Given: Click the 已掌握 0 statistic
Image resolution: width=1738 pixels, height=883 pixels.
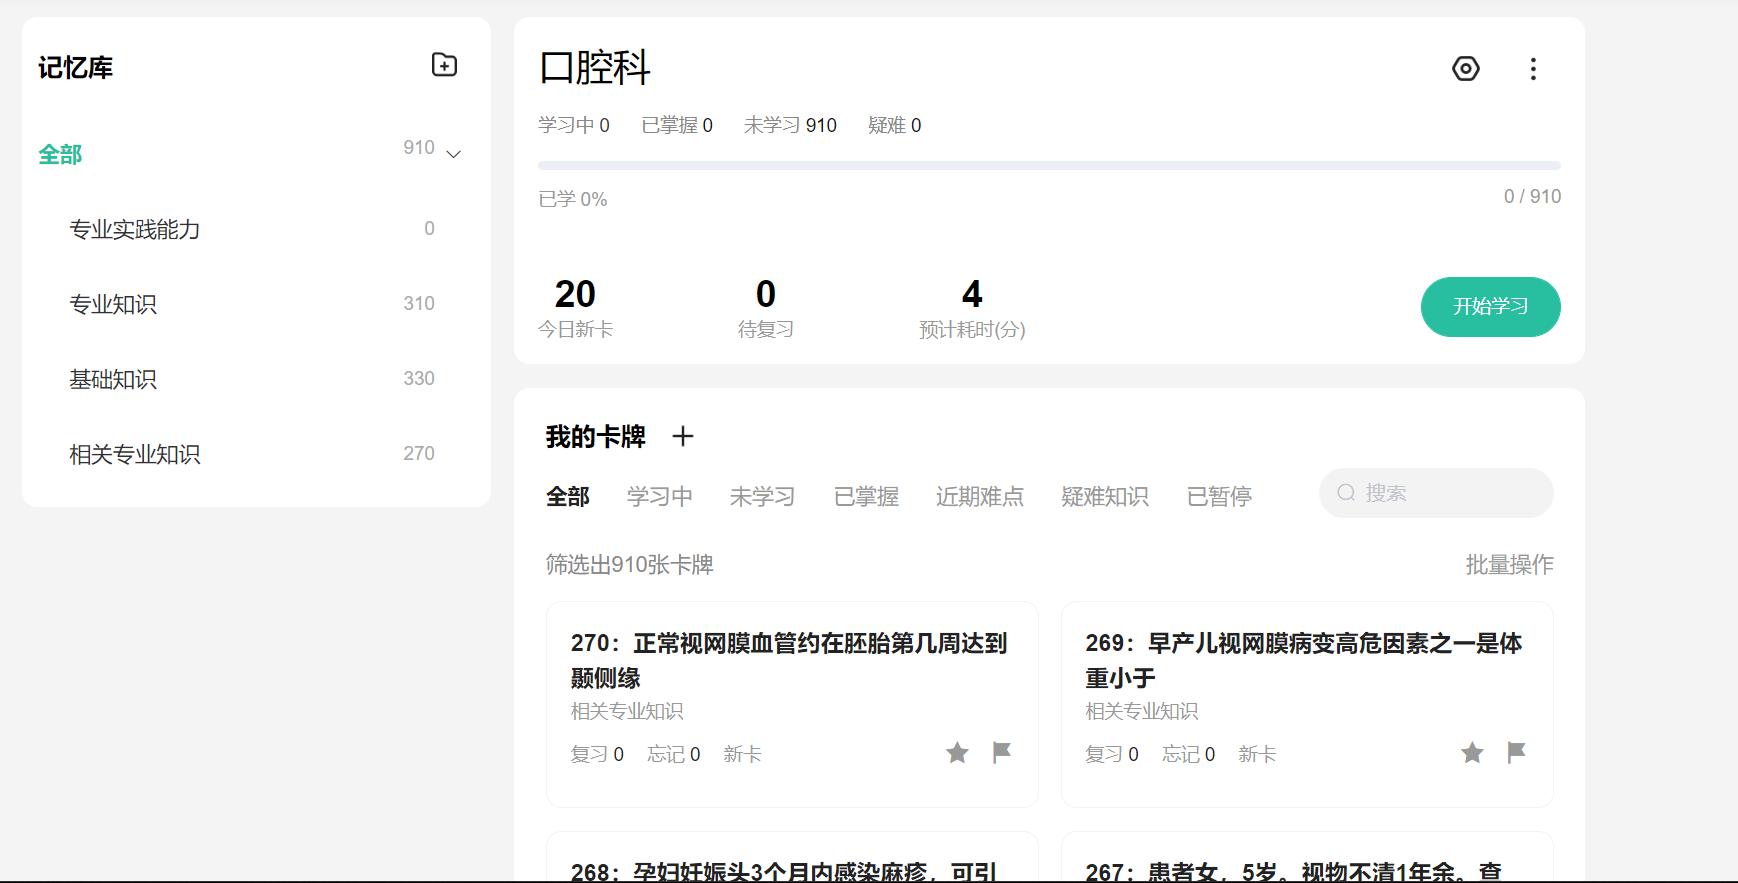Looking at the screenshot, I should pos(677,125).
